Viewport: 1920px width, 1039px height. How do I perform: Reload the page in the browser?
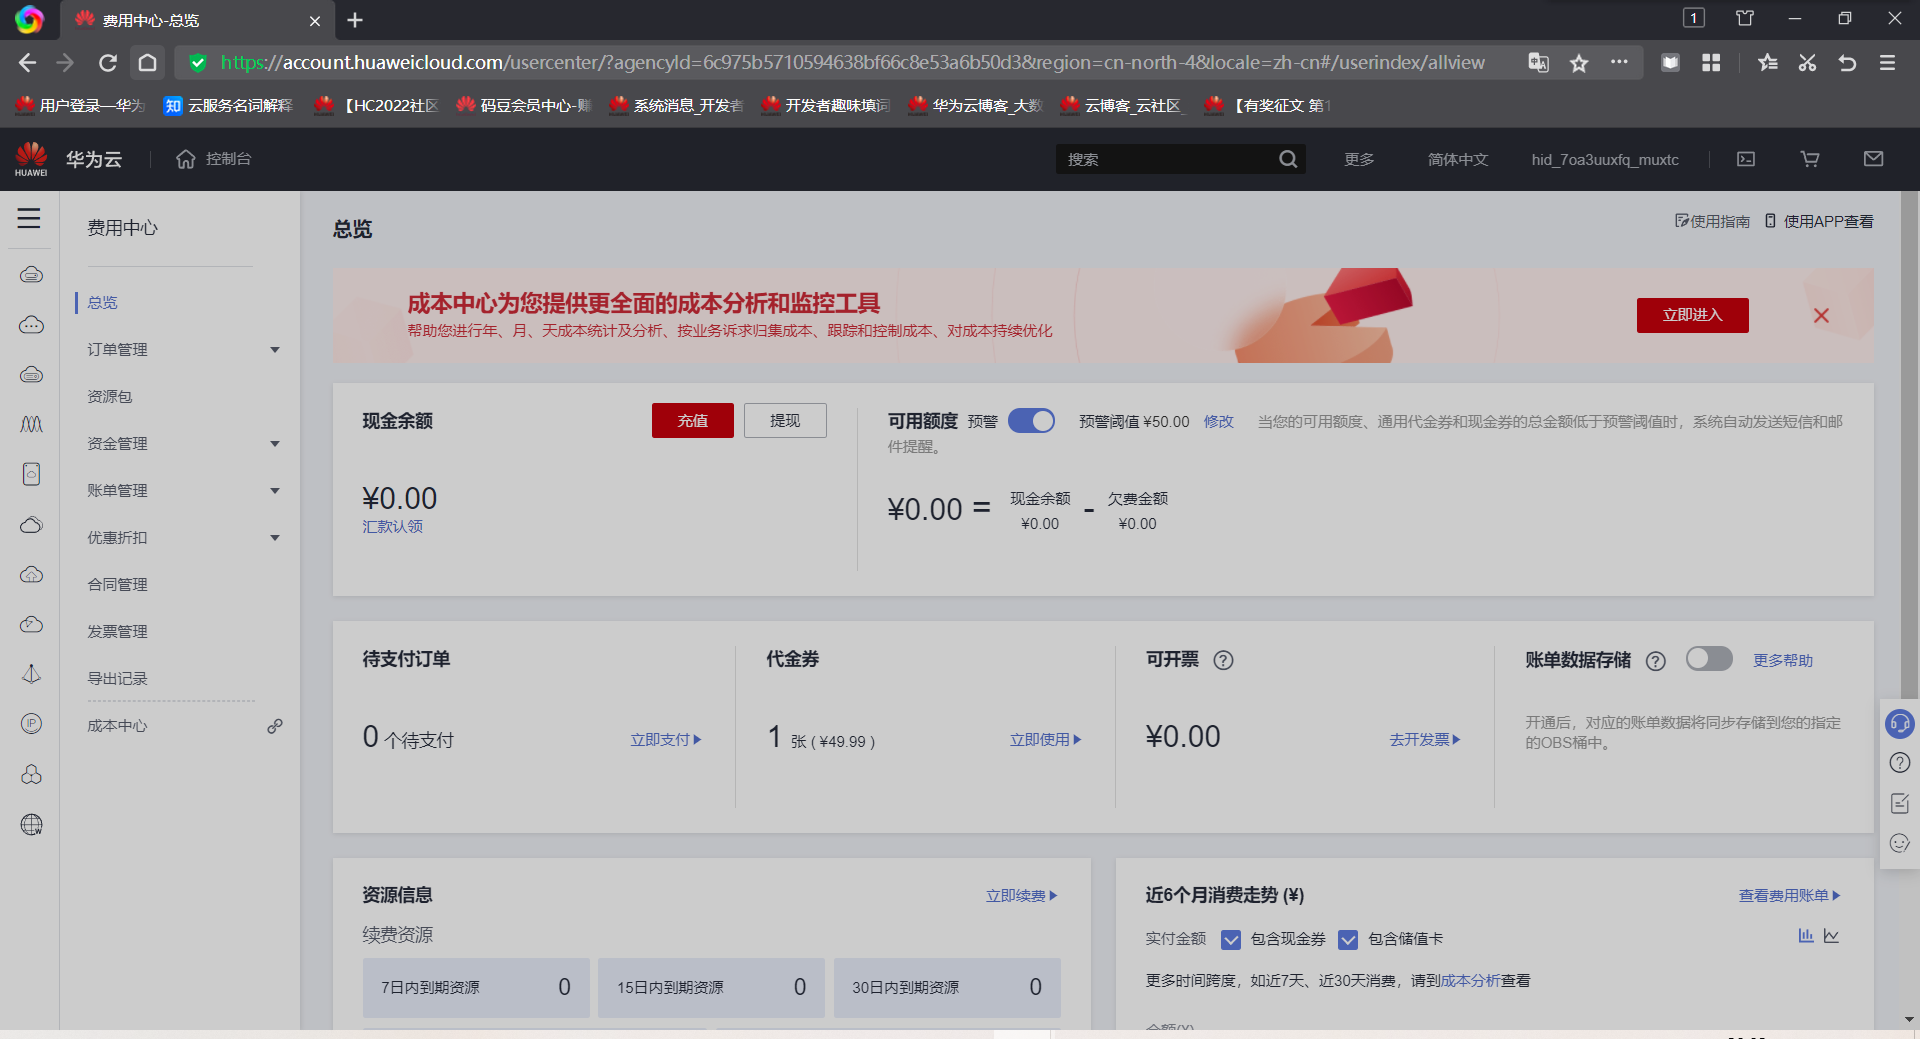(108, 63)
